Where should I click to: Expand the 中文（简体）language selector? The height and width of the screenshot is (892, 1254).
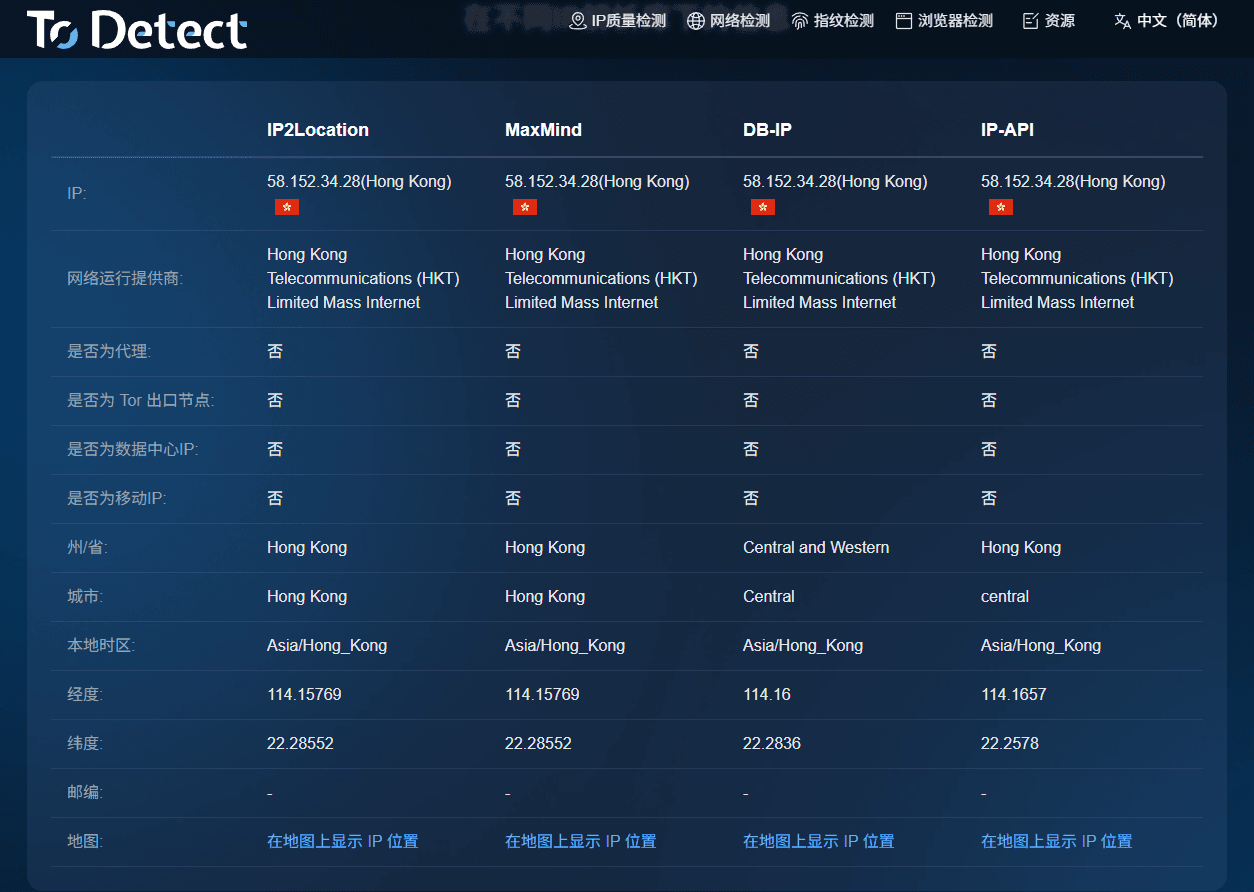tap(1166, 21)
